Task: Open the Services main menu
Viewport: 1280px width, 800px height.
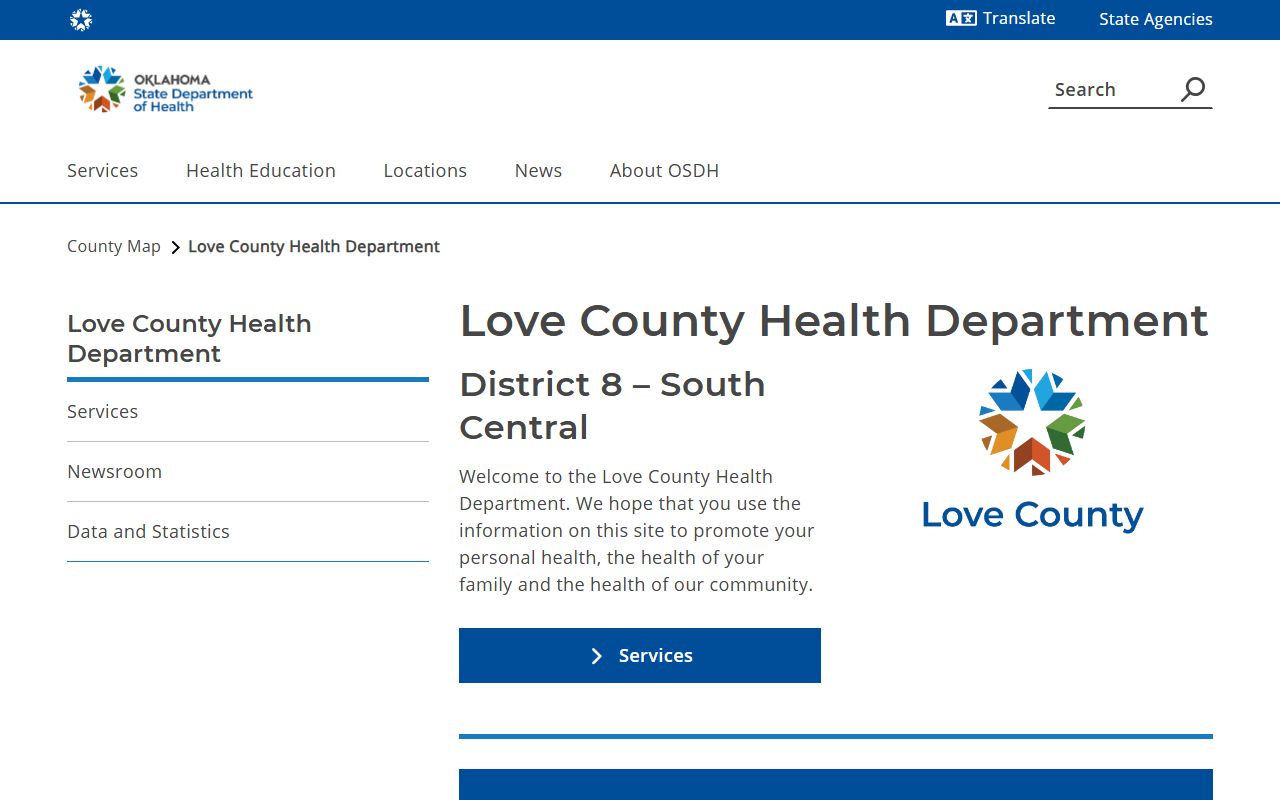Action: [102, 170]
